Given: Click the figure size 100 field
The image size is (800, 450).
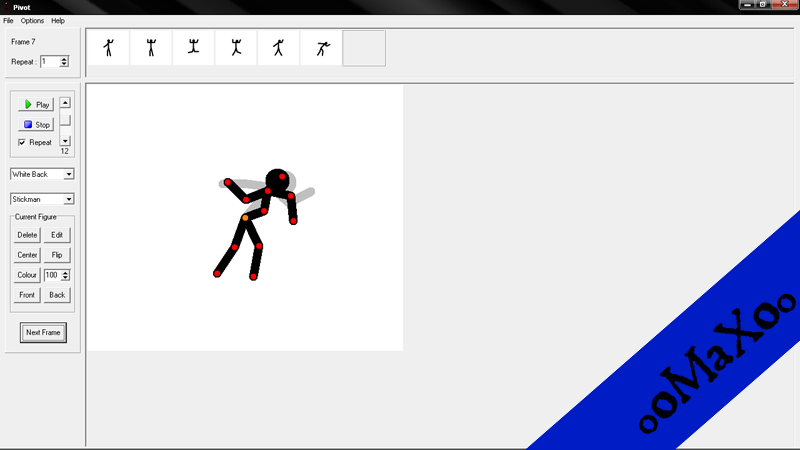Looking at the screenshot, I should [52, 275].
